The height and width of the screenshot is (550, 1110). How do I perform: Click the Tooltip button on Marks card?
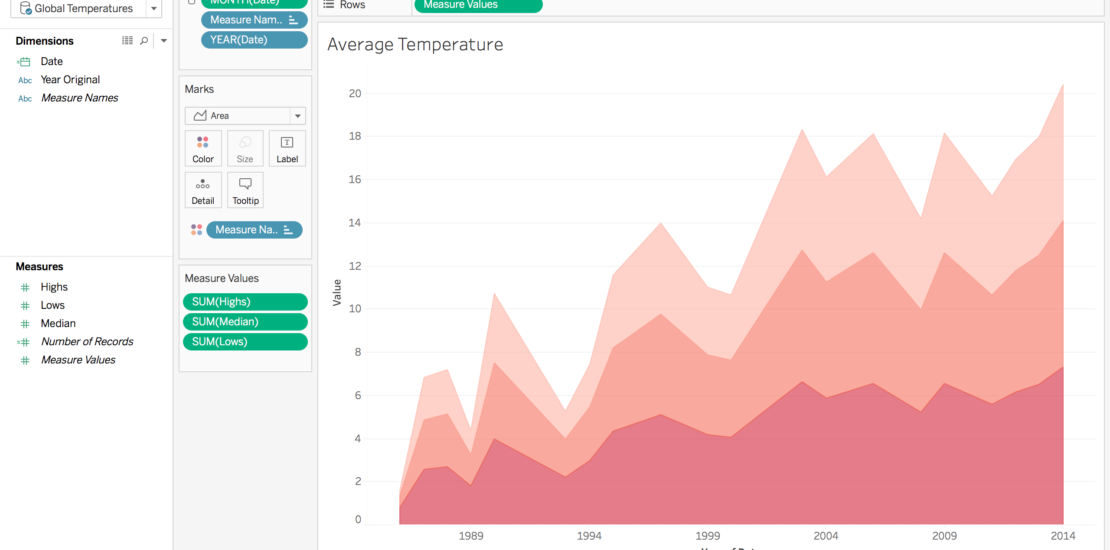point(245,190)
